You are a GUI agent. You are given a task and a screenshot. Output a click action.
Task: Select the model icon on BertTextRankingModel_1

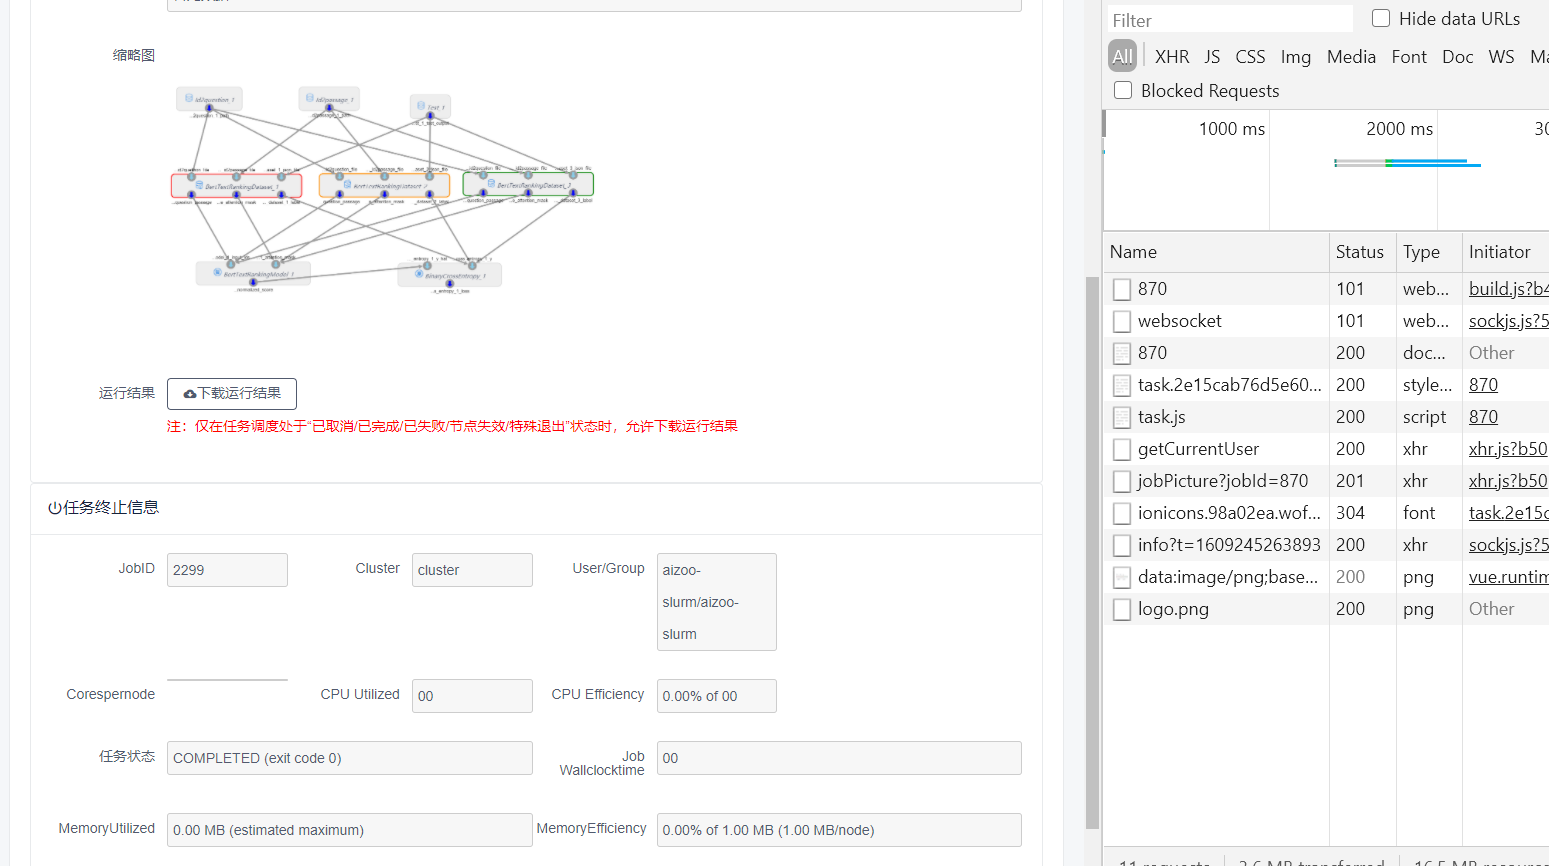(x=217, y=271)
